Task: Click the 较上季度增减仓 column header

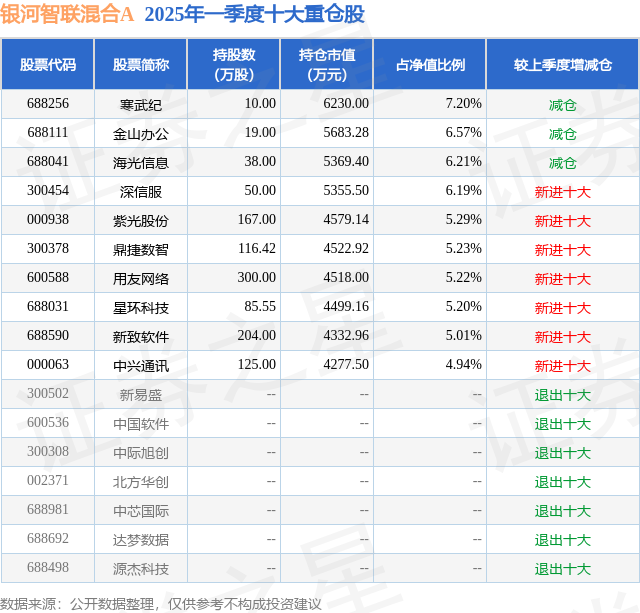Action: [x=563, y=64]
